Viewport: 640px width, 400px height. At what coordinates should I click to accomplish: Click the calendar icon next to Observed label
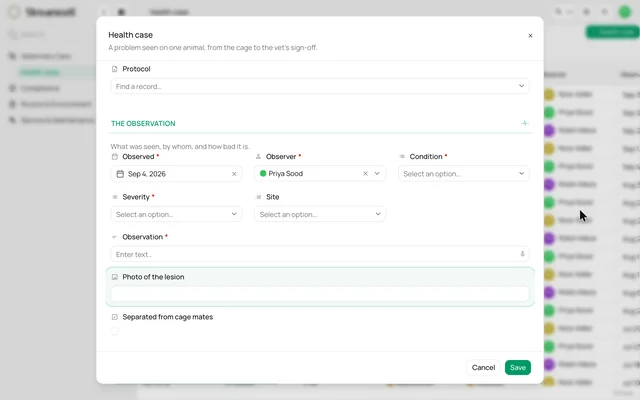pos(115,157)
